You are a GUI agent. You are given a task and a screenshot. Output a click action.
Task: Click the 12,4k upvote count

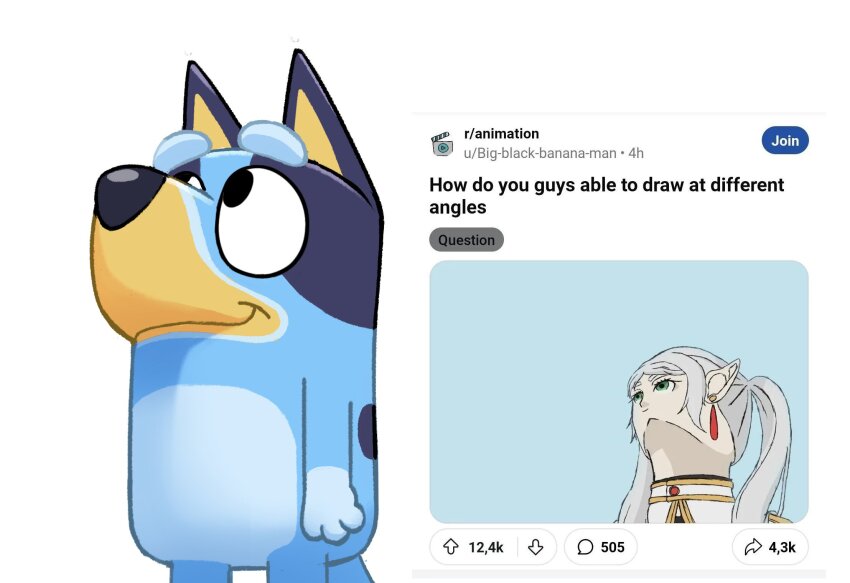(486, 547)
